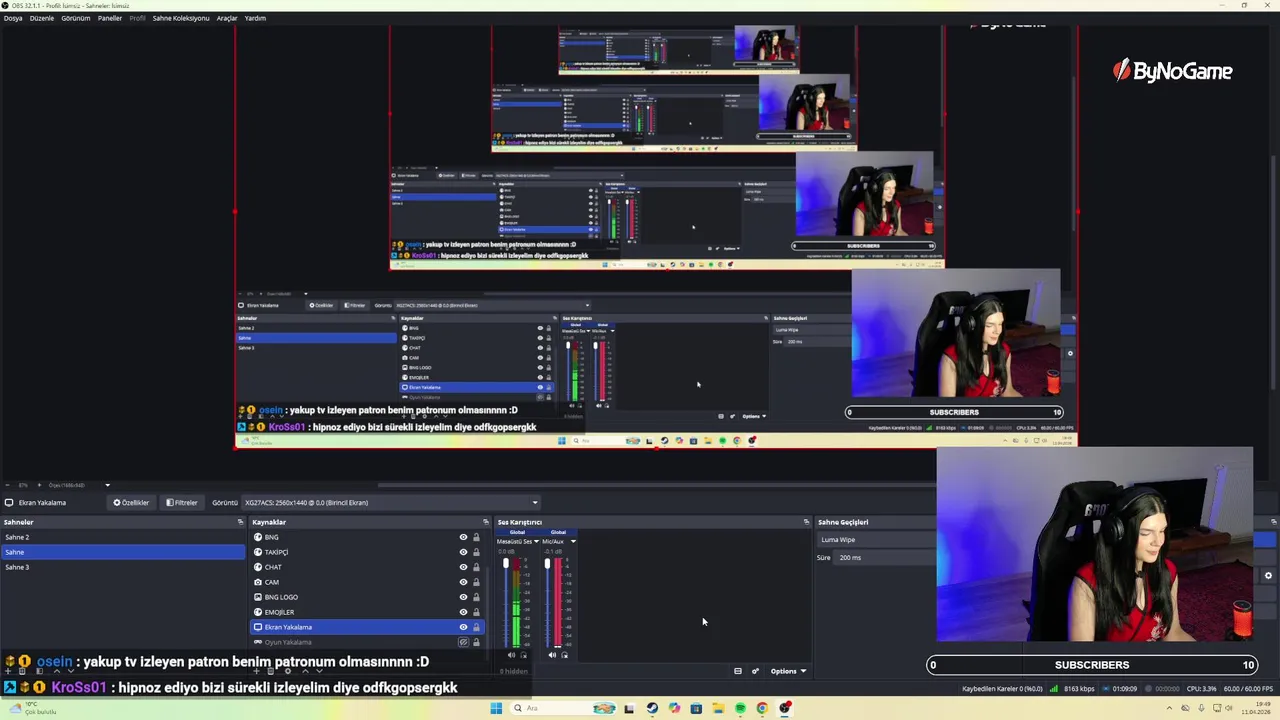Hide the EMOJİLER source
Image resolution: width=1280 pixels, height=720 pixels.
(x=463, y=612)
